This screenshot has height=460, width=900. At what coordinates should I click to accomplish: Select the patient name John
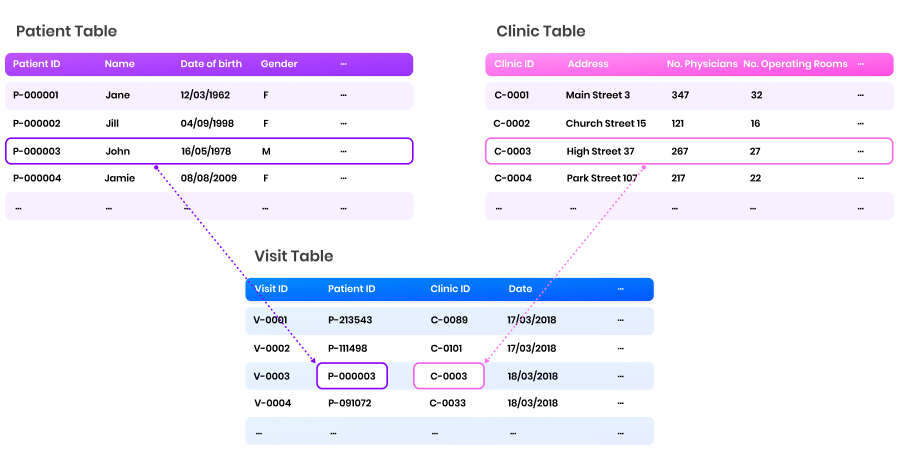pyautogui.click(x=118, y=152)
